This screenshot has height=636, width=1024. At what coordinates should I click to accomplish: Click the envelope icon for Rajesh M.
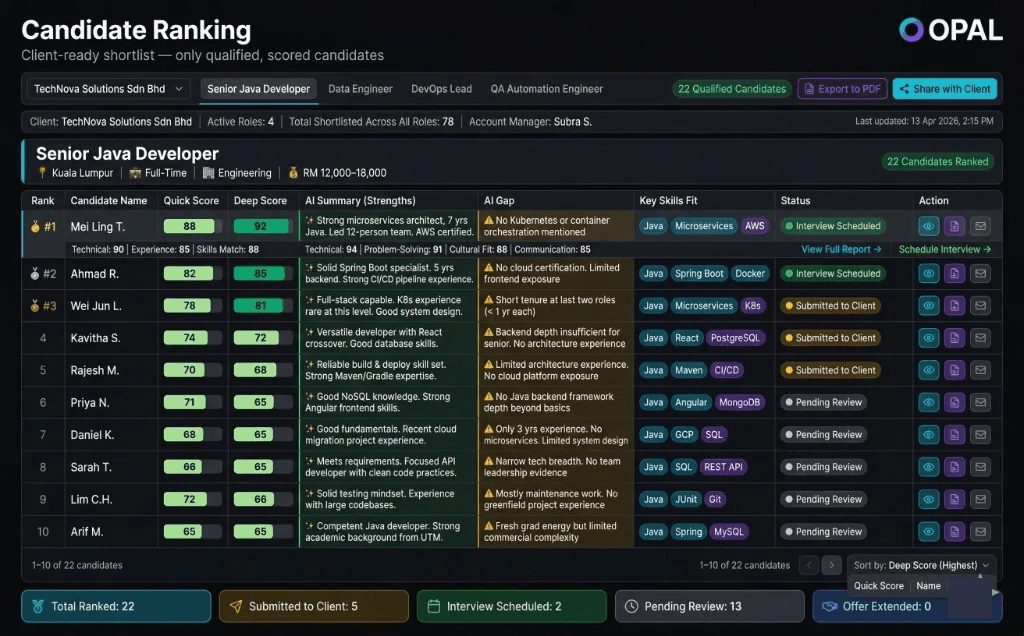click(980, 370)
